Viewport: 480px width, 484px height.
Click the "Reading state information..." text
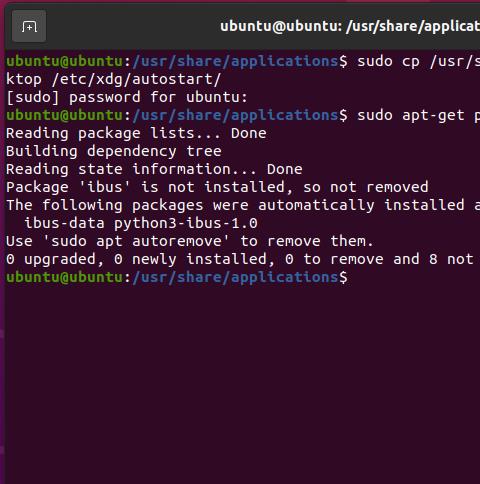[x=131, y=169]
